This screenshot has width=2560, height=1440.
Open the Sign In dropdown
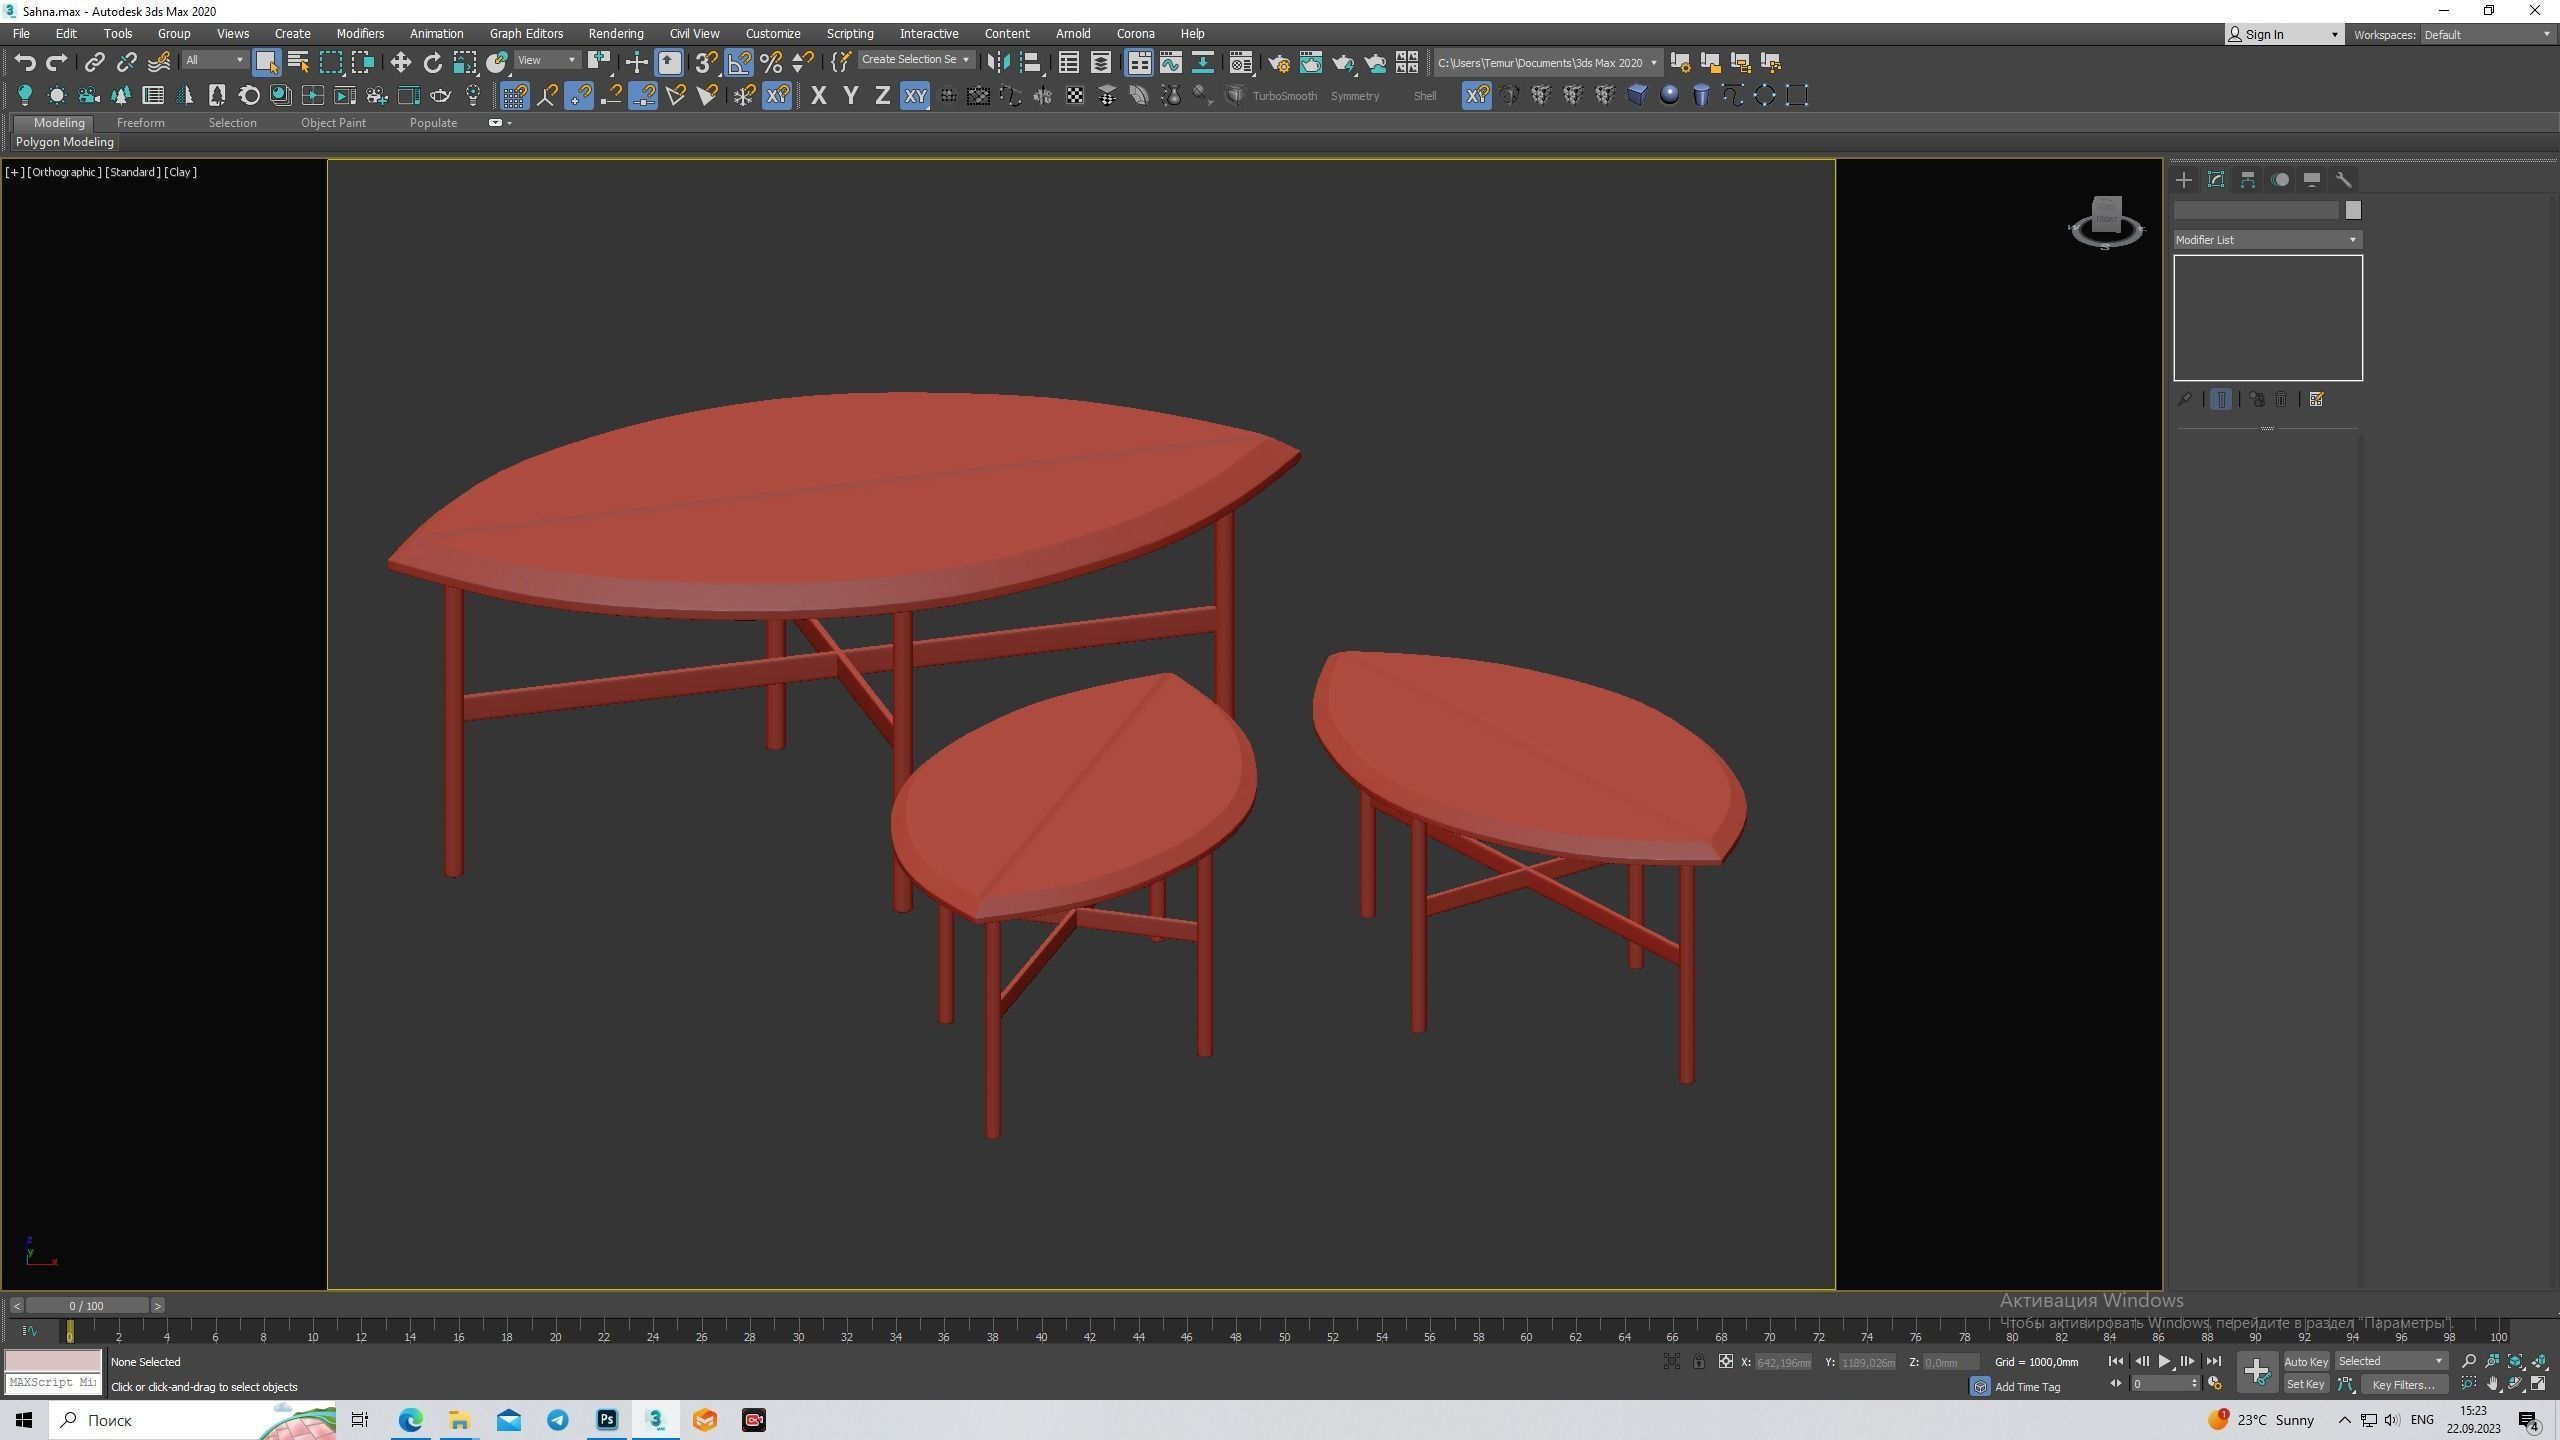[2284, 35]
